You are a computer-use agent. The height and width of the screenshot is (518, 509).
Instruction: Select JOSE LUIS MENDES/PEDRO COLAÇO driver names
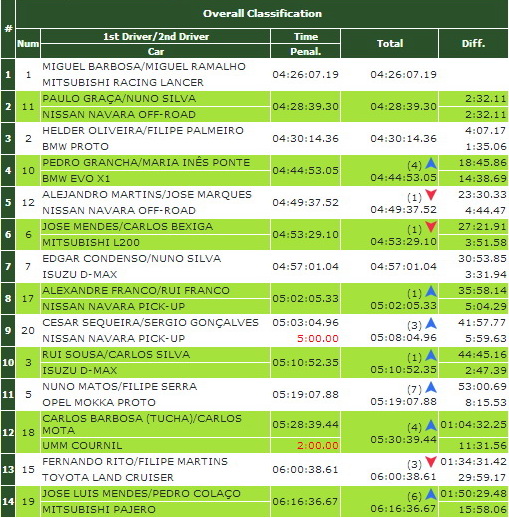(141, 493)
